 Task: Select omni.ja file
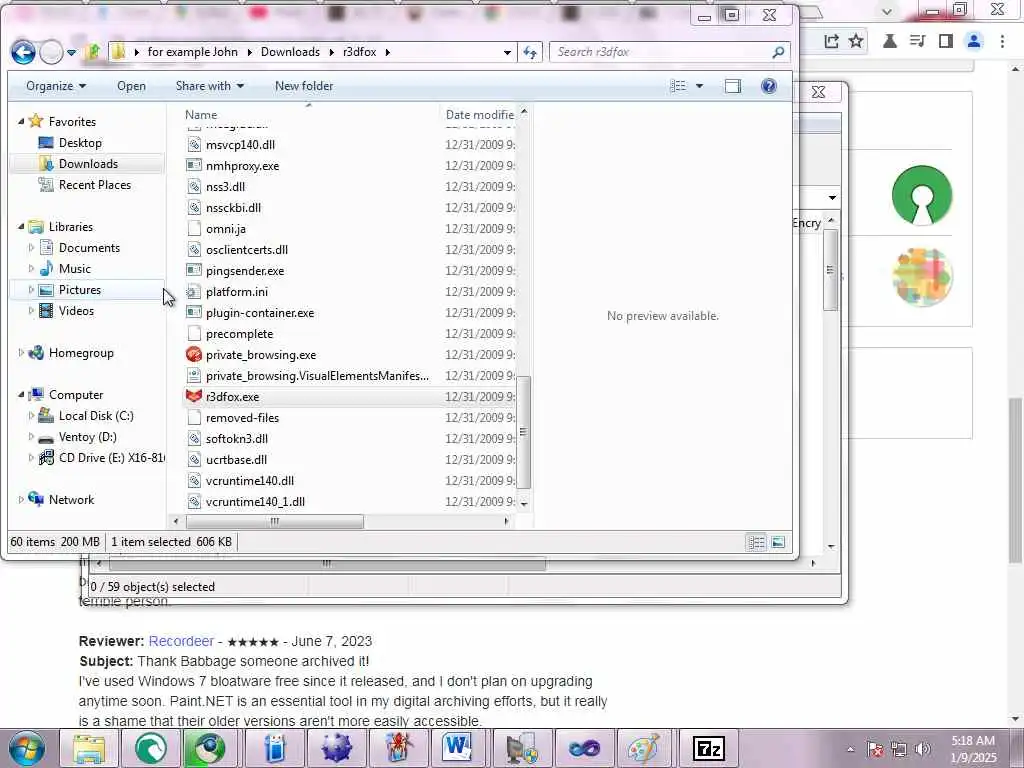coord(225,229)
